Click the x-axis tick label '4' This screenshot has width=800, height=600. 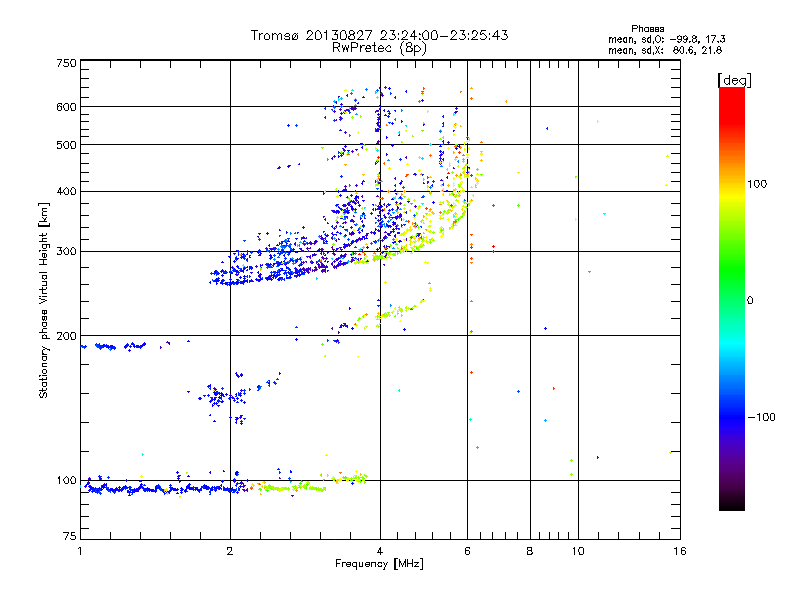click(380, 551)
